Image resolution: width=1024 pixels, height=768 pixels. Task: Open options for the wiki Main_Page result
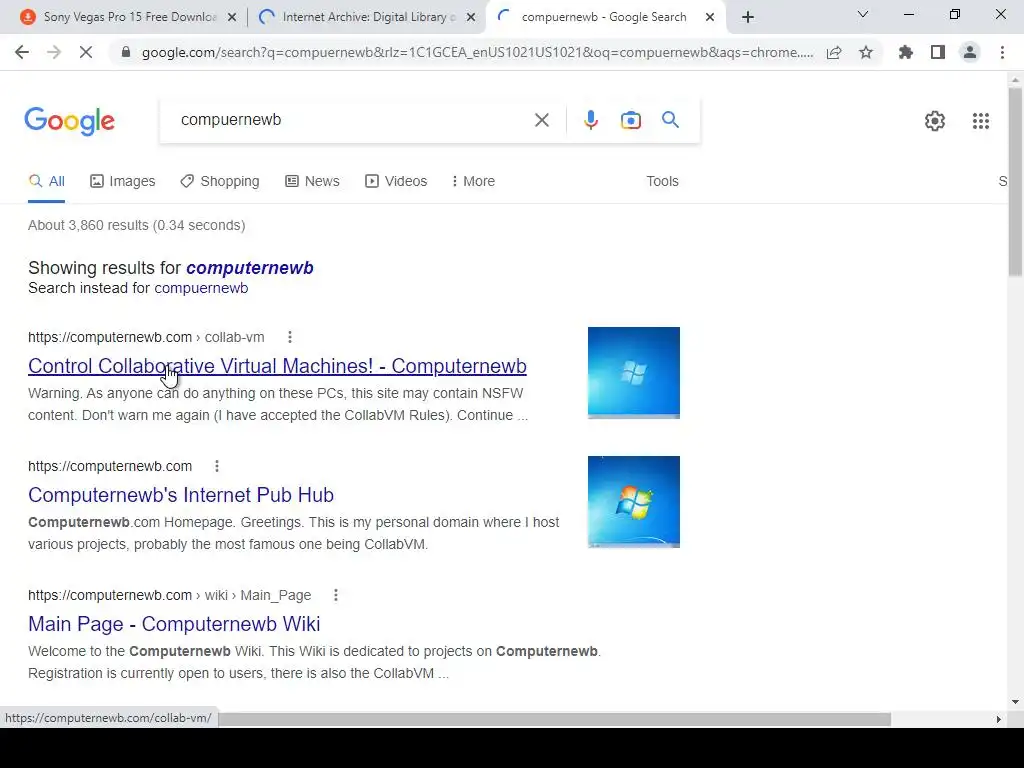(336, 595)
